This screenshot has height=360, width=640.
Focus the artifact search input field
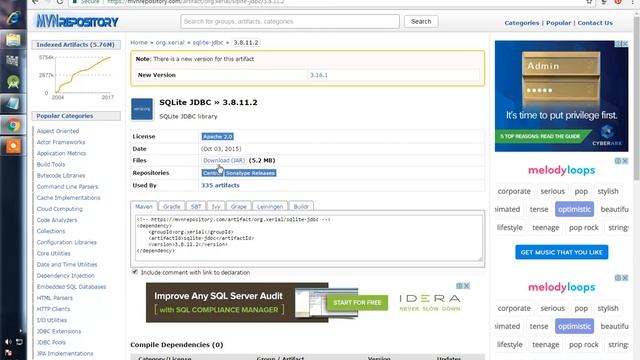[x=290, y=21]
